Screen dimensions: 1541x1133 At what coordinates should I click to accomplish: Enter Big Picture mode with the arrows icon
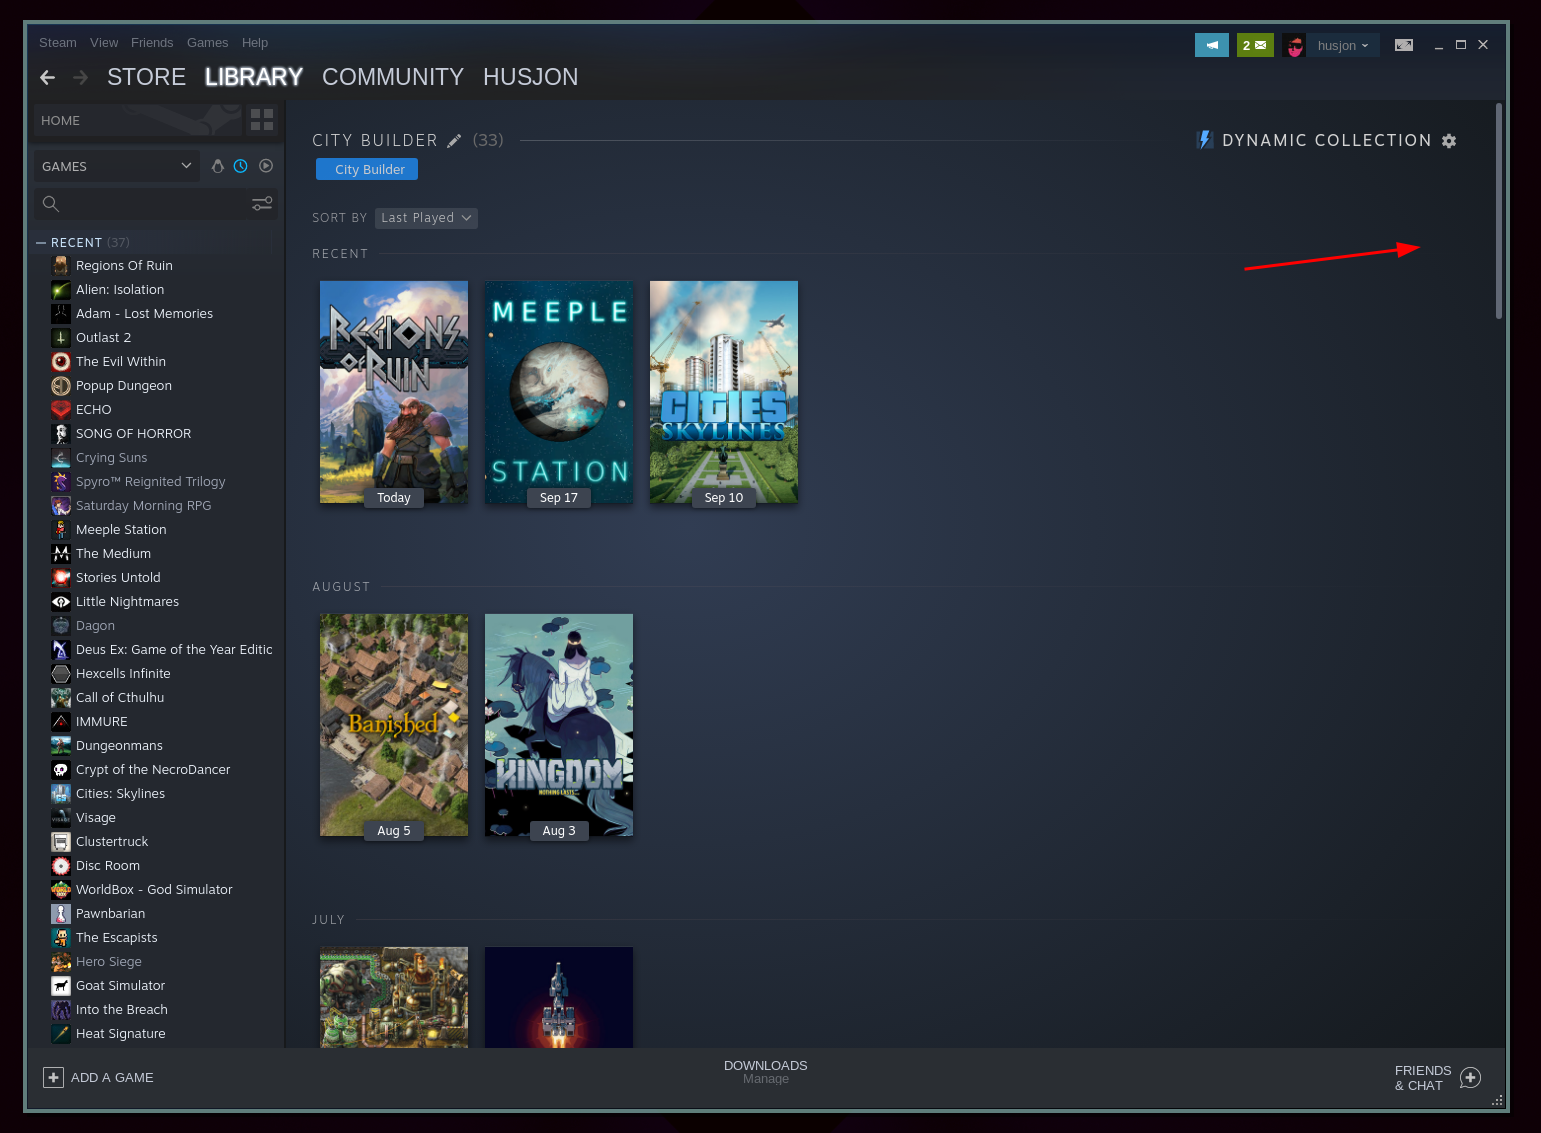[x=1403, y=45]
